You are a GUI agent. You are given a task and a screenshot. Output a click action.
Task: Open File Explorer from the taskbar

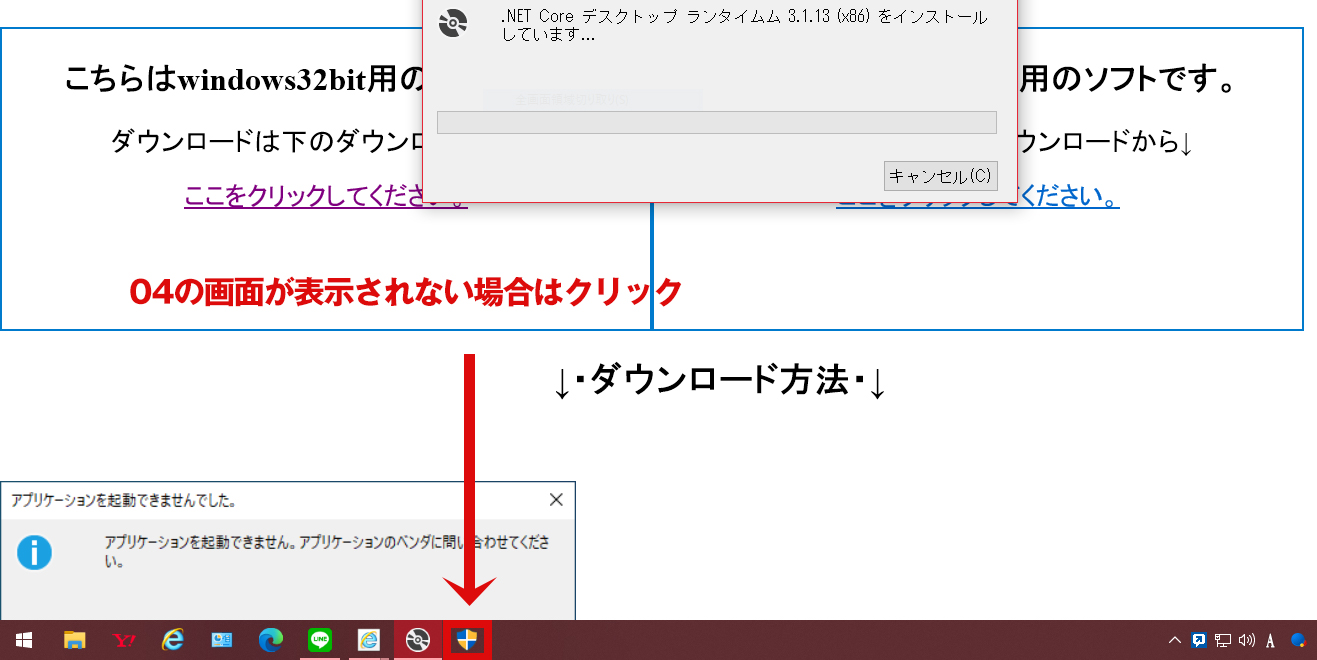[x=74, y=640]
